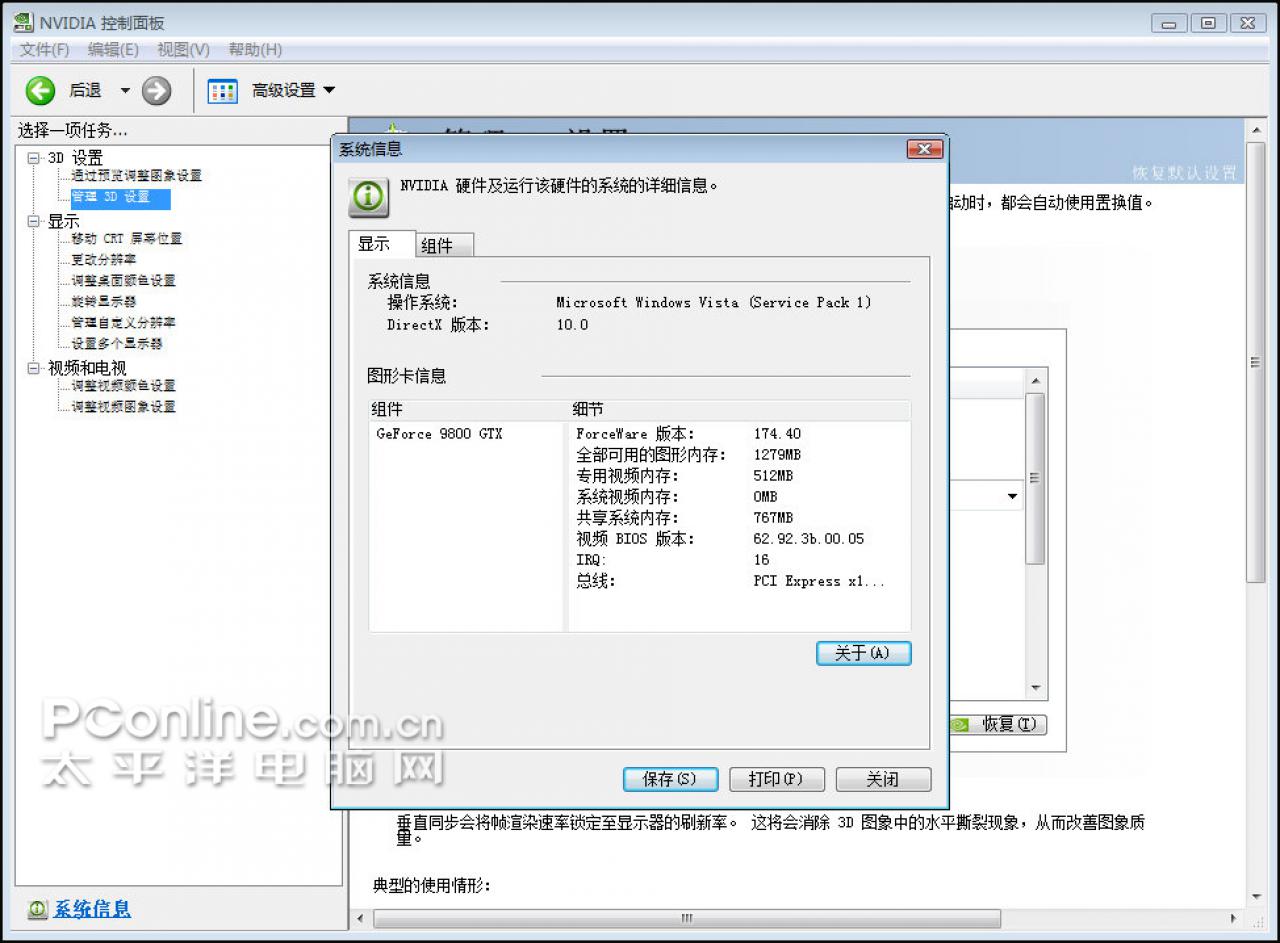Screen dimensions: 1280x943
Task: Switch to the 组件 tab
Action: 437,245
